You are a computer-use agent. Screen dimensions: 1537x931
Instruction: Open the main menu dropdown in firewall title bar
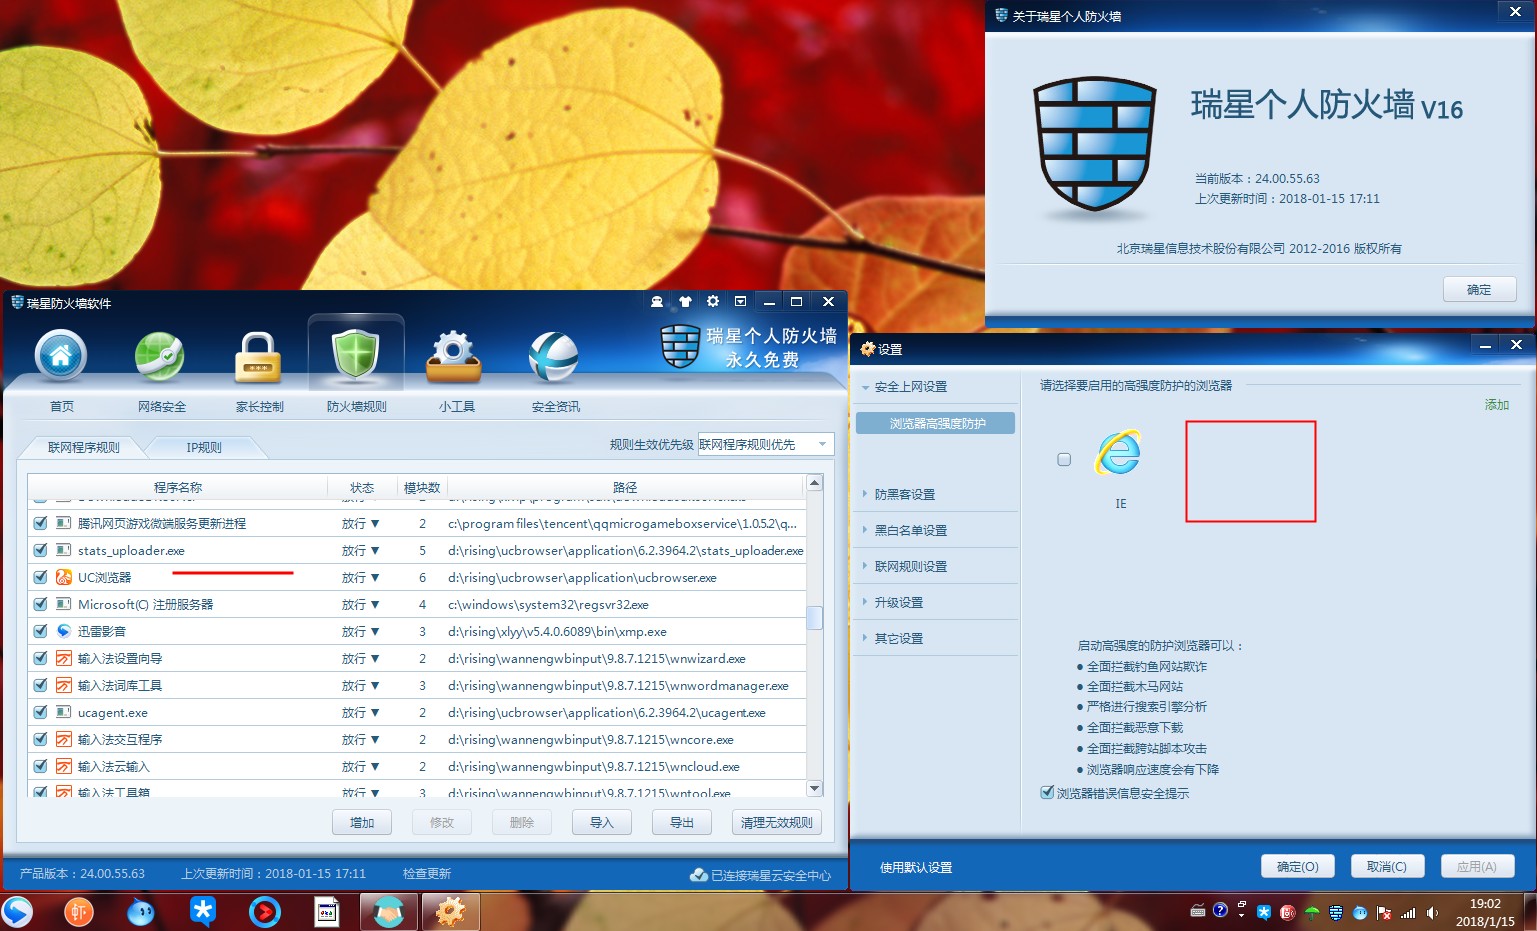[x=740, y=301]
